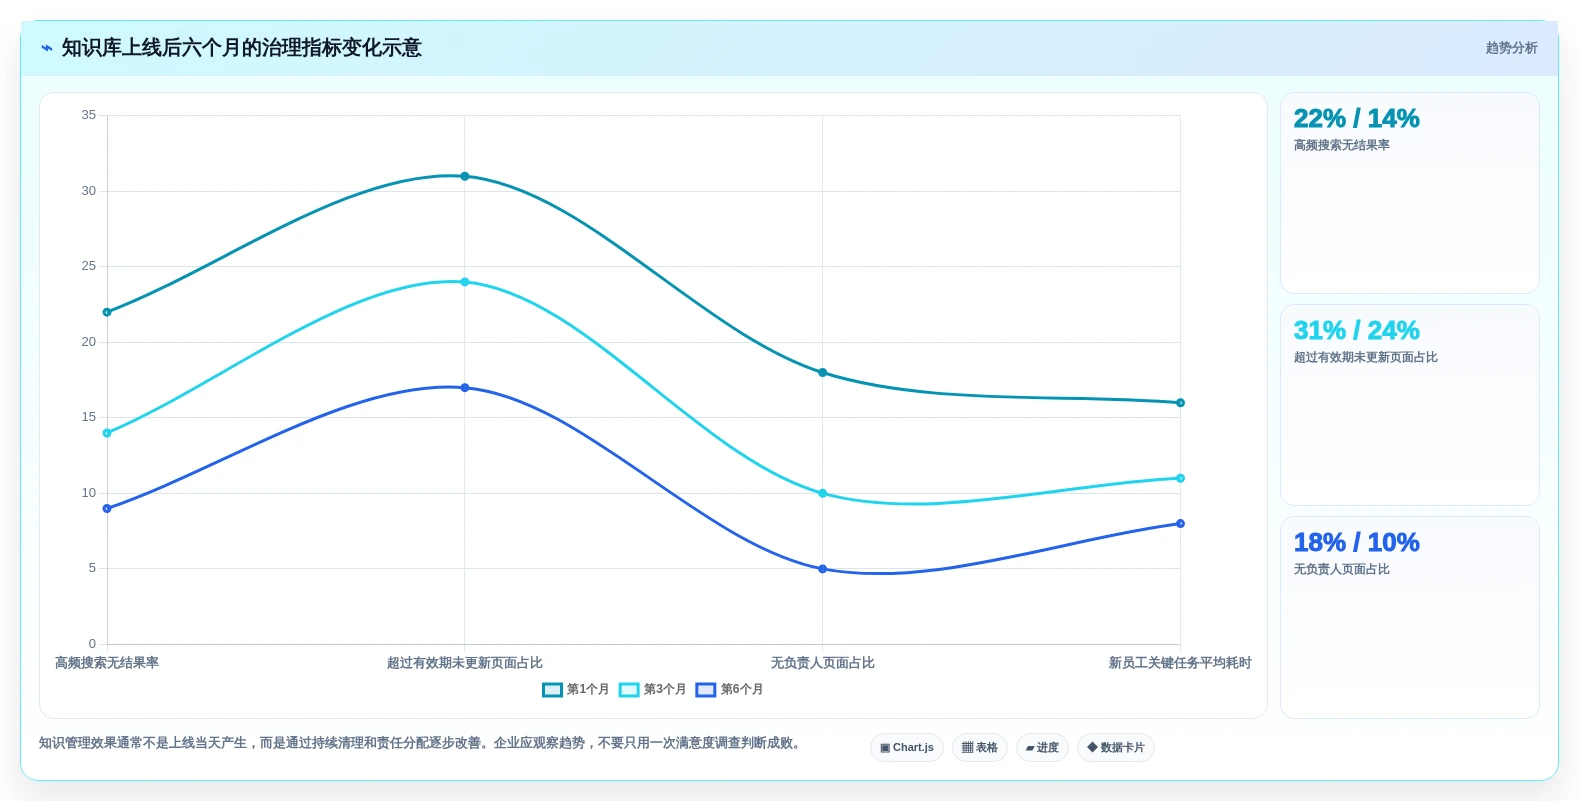Image resolution: width=1579 pixels, height=801 pixels.
Task: Click the 第6个月 point at 无负责人页面占比
Action: [823, 569]
